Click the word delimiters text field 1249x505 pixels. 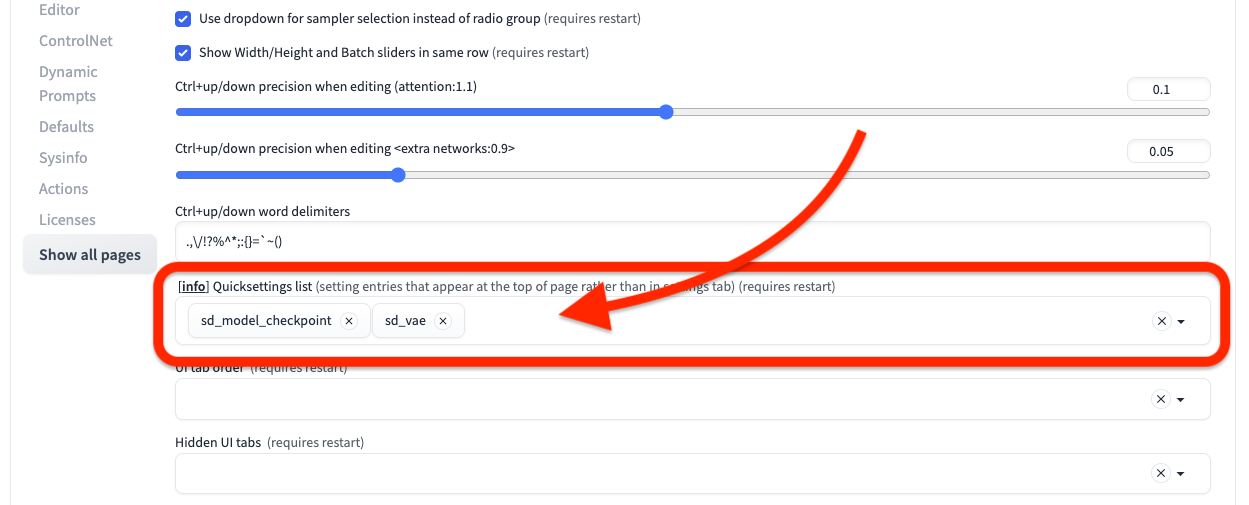(692, 241)
